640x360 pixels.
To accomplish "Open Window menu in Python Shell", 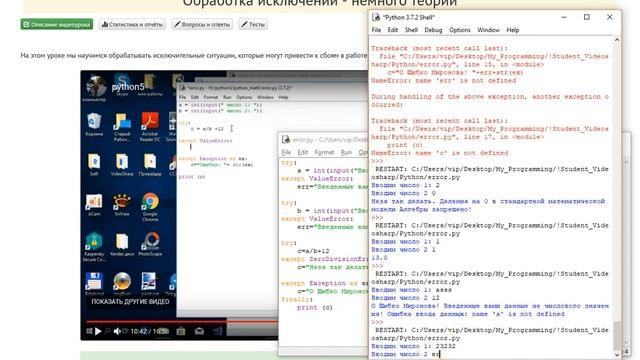I will (488, 30).
